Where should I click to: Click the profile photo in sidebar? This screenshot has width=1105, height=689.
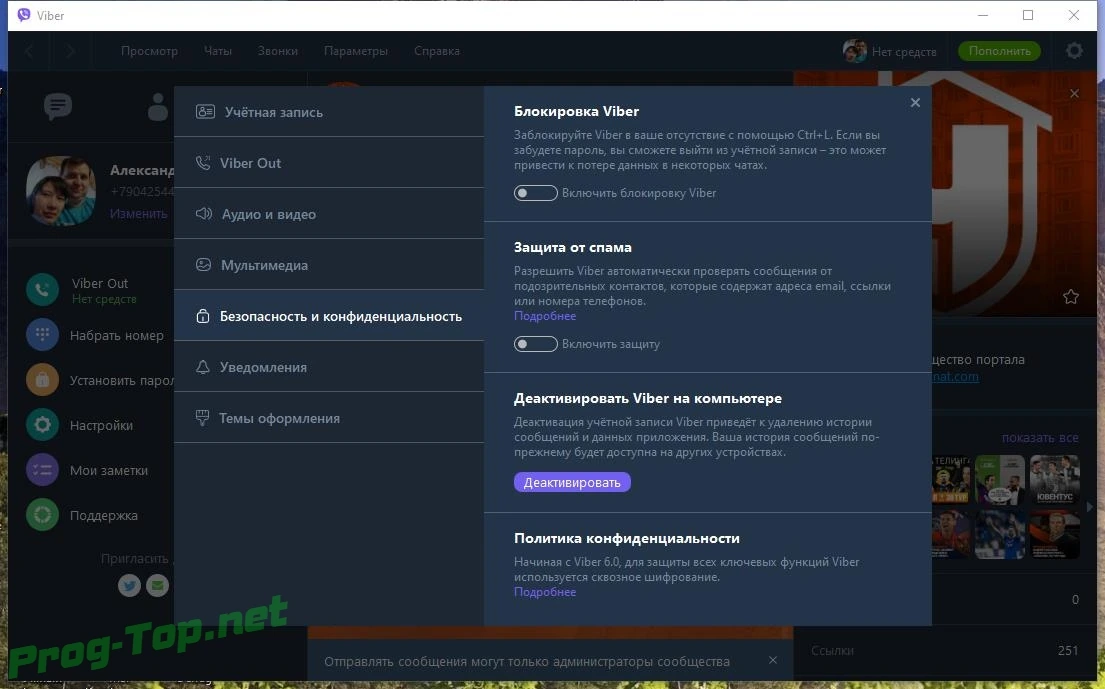[x=61, y=191]
